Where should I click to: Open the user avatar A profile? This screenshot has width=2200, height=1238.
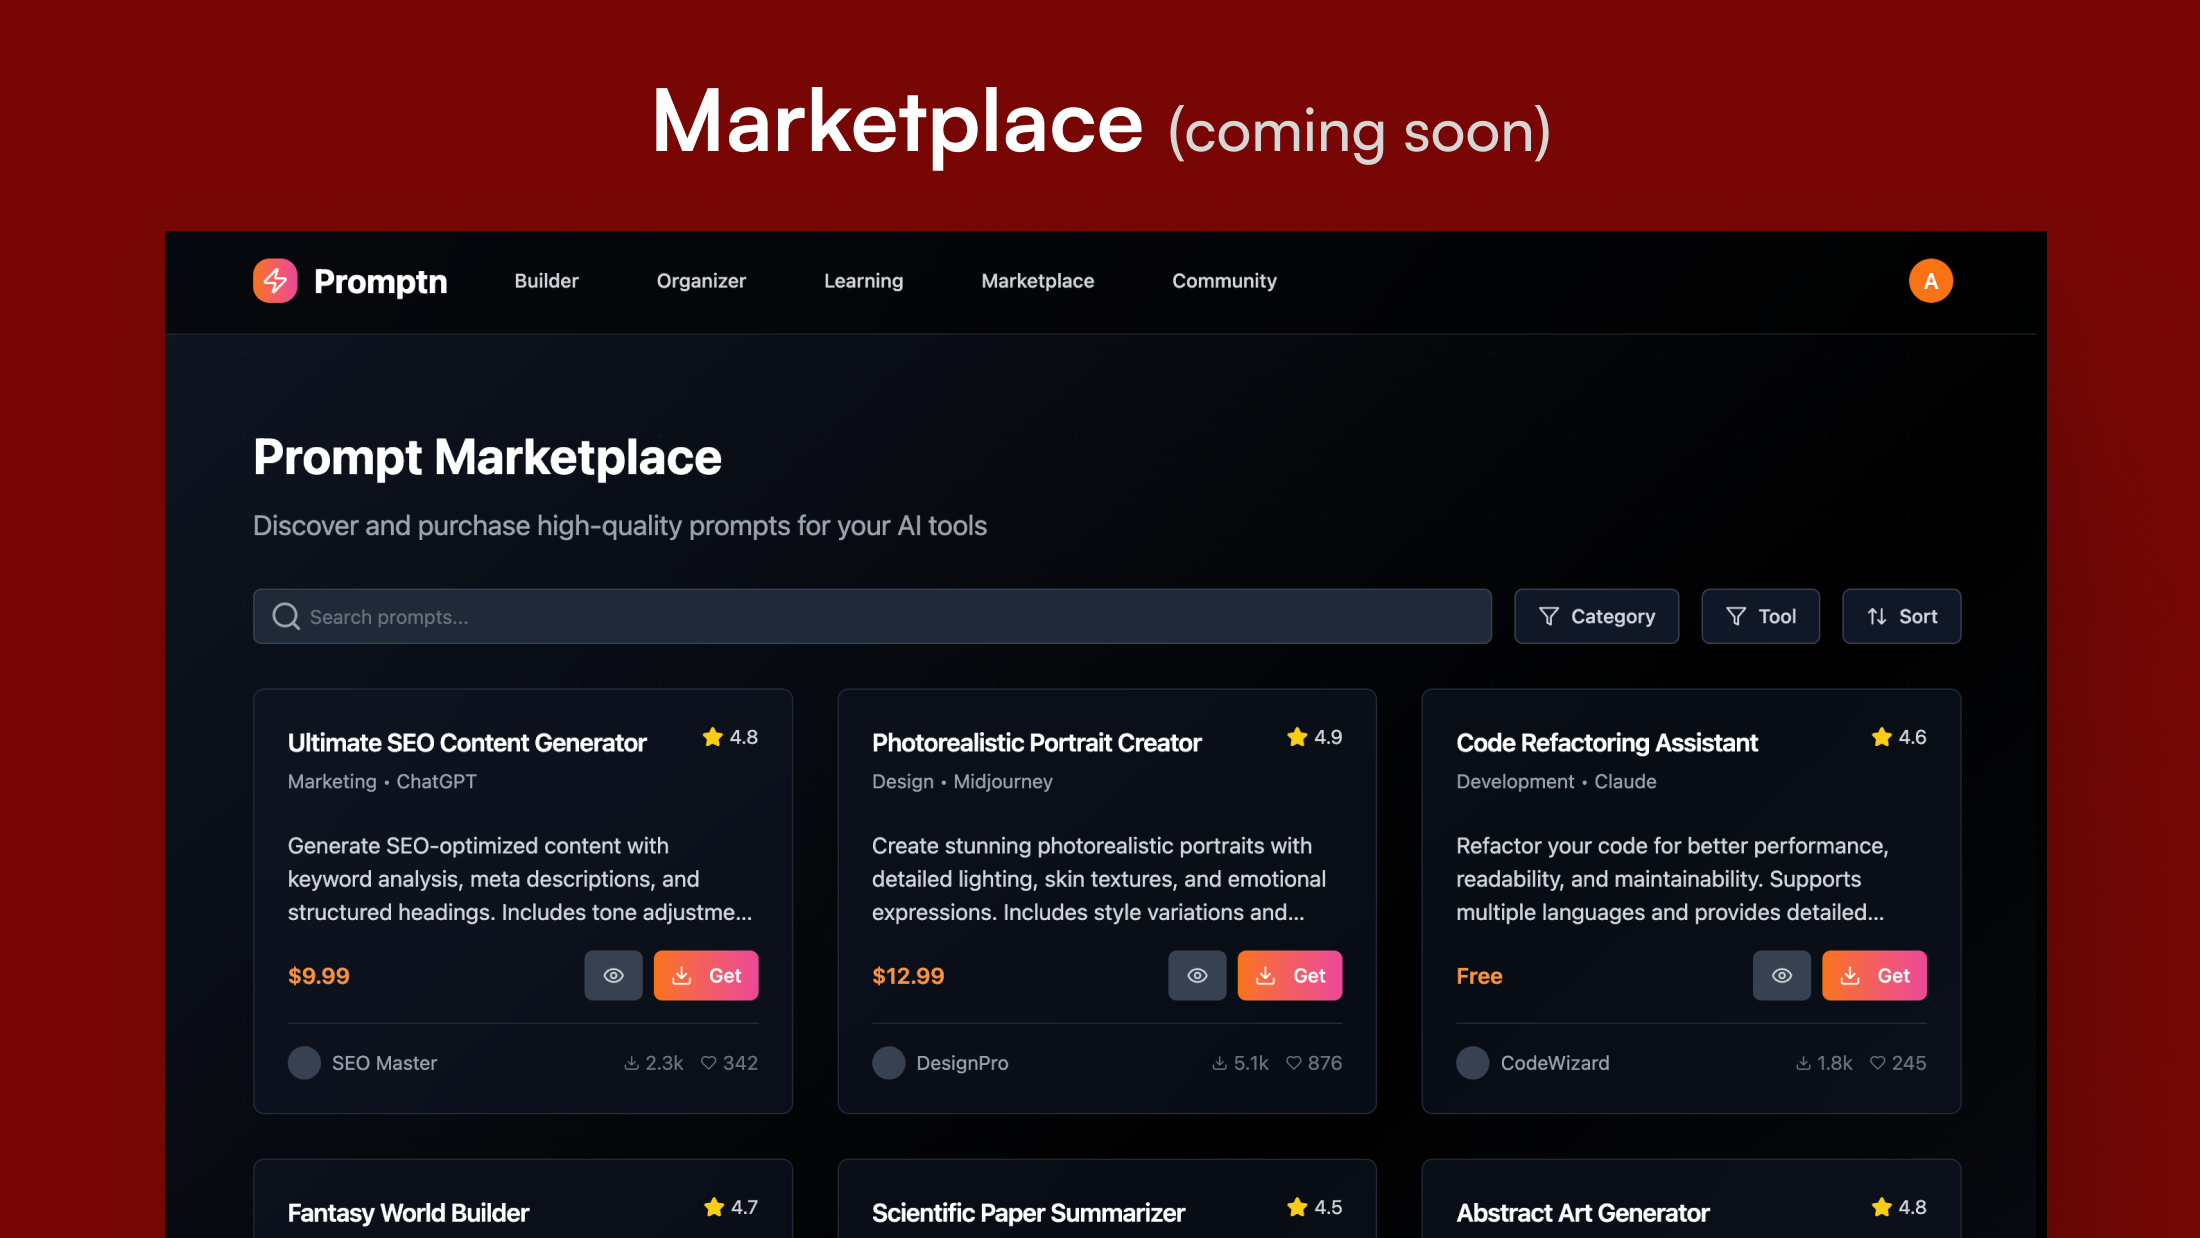[x=1930, y=281]
